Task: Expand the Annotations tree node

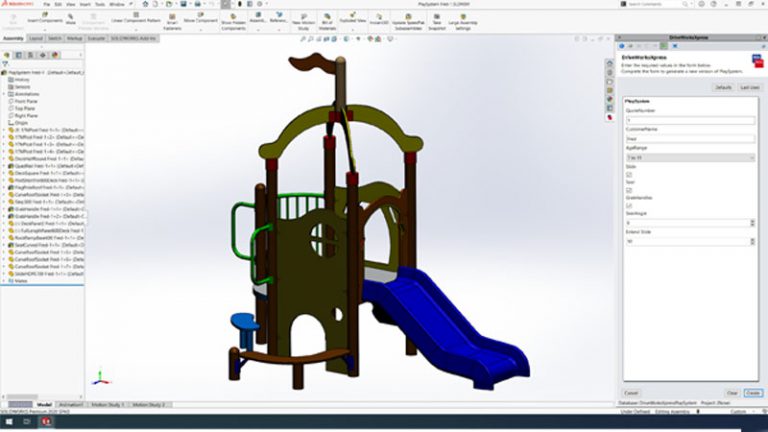Action: coord(5,94)
